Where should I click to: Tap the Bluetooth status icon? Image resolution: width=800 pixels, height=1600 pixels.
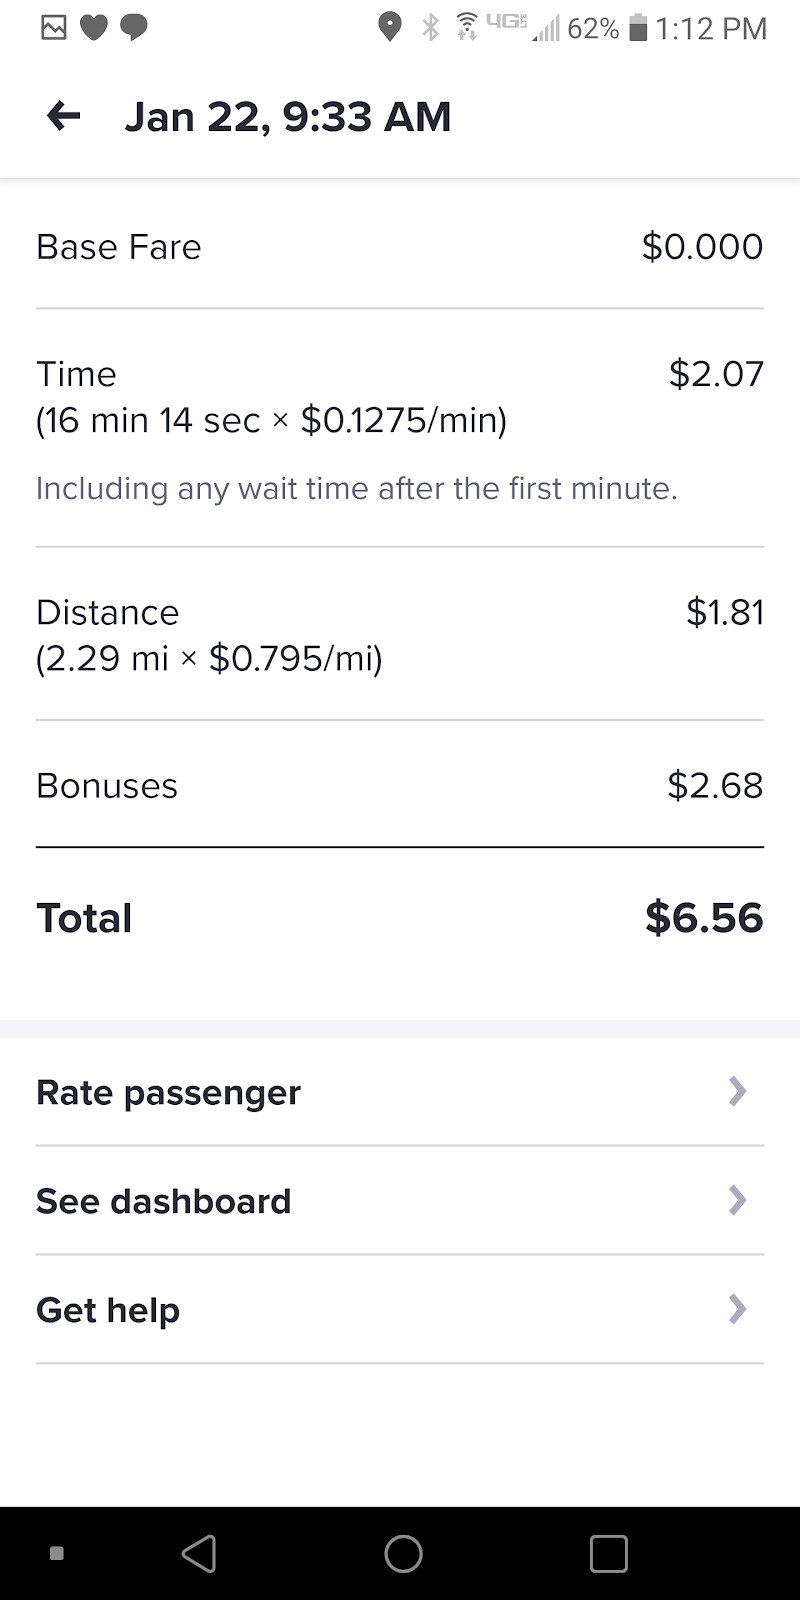(x=431, y=28)
